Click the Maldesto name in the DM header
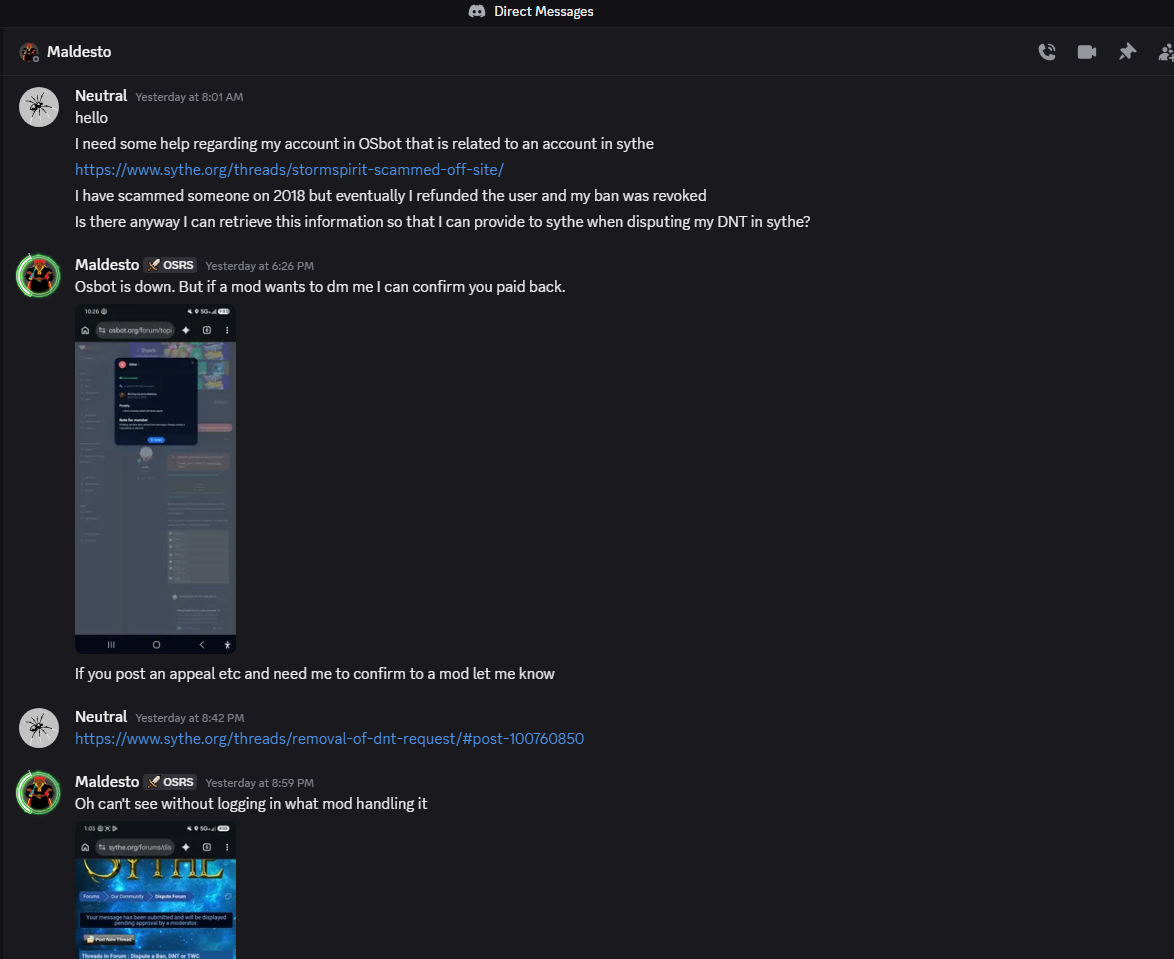Viewport: 1174px width, 959px height. (79, 52)
